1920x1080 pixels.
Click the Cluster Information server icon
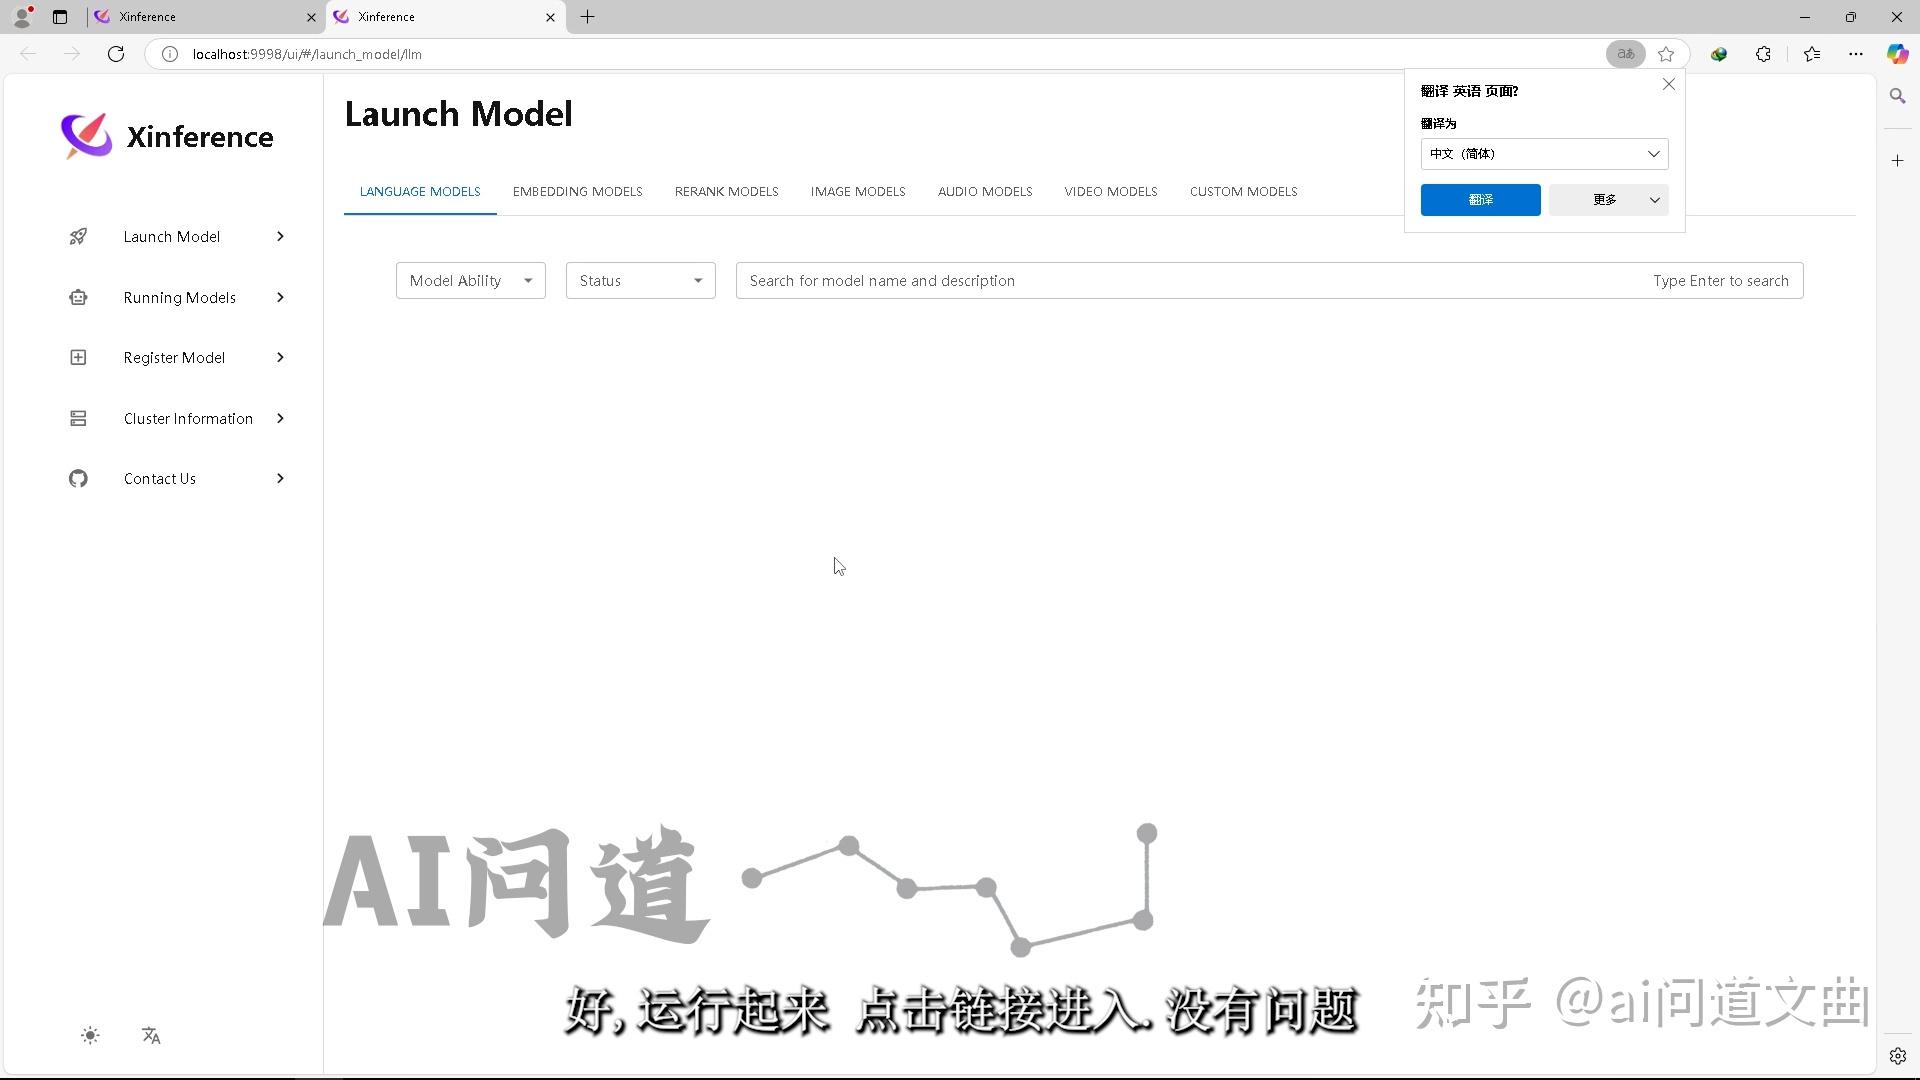point(78,418)
